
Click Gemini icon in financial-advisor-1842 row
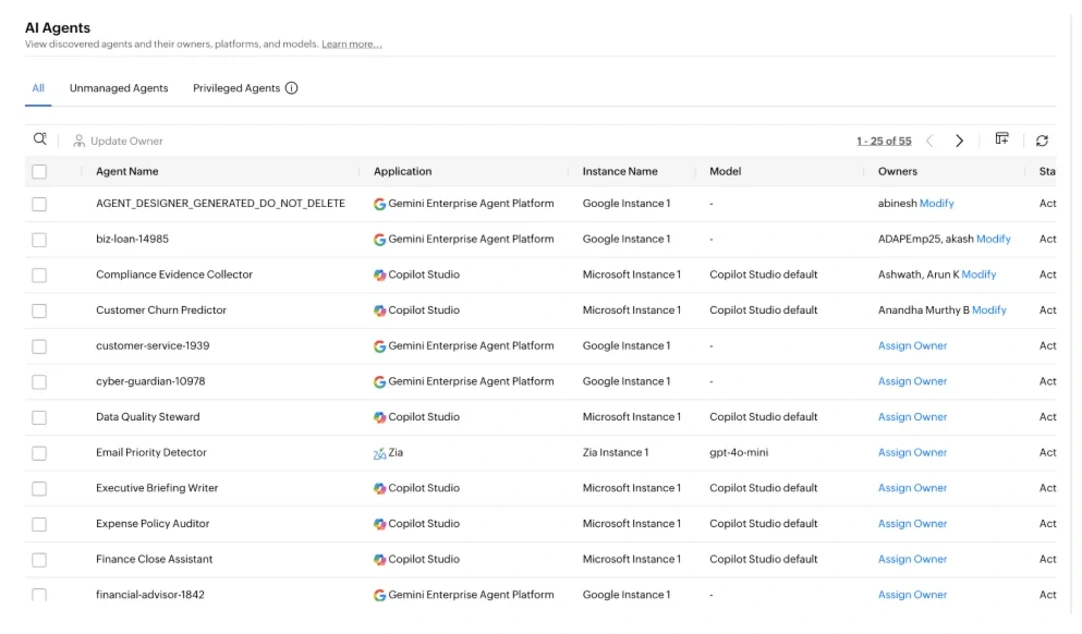(x=380, y=595)
